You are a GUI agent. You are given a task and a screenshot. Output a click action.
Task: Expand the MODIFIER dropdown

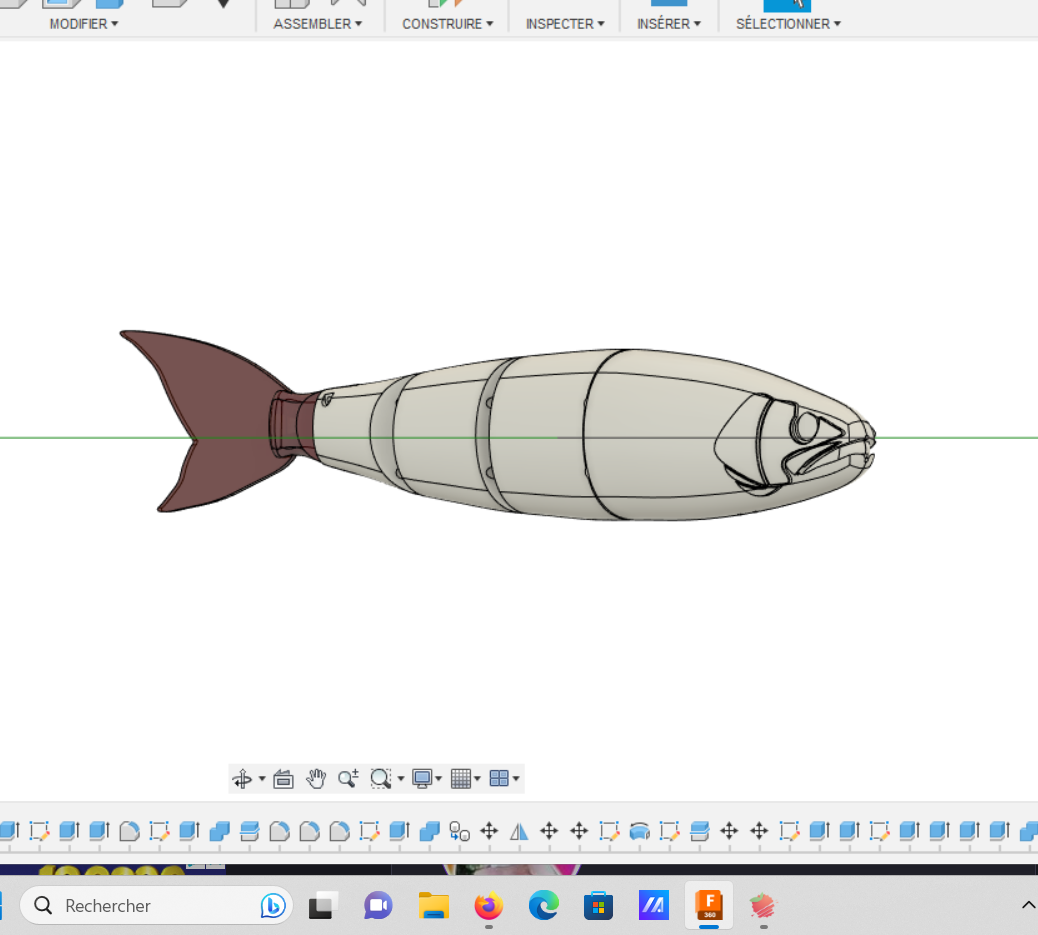84,23
